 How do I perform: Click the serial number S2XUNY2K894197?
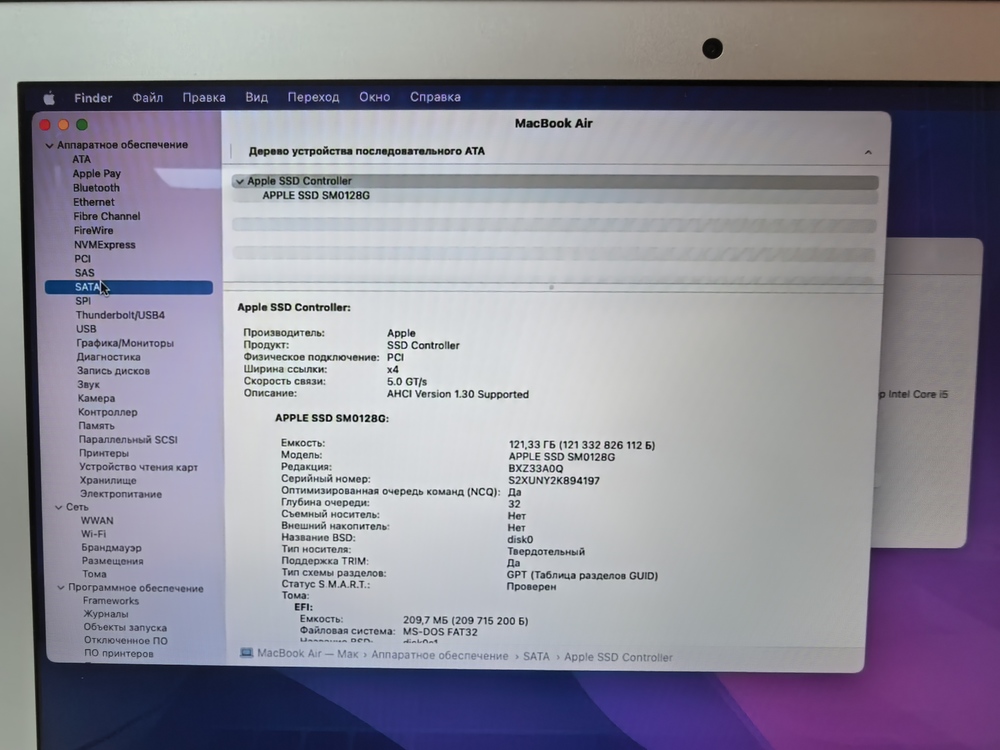554,481
